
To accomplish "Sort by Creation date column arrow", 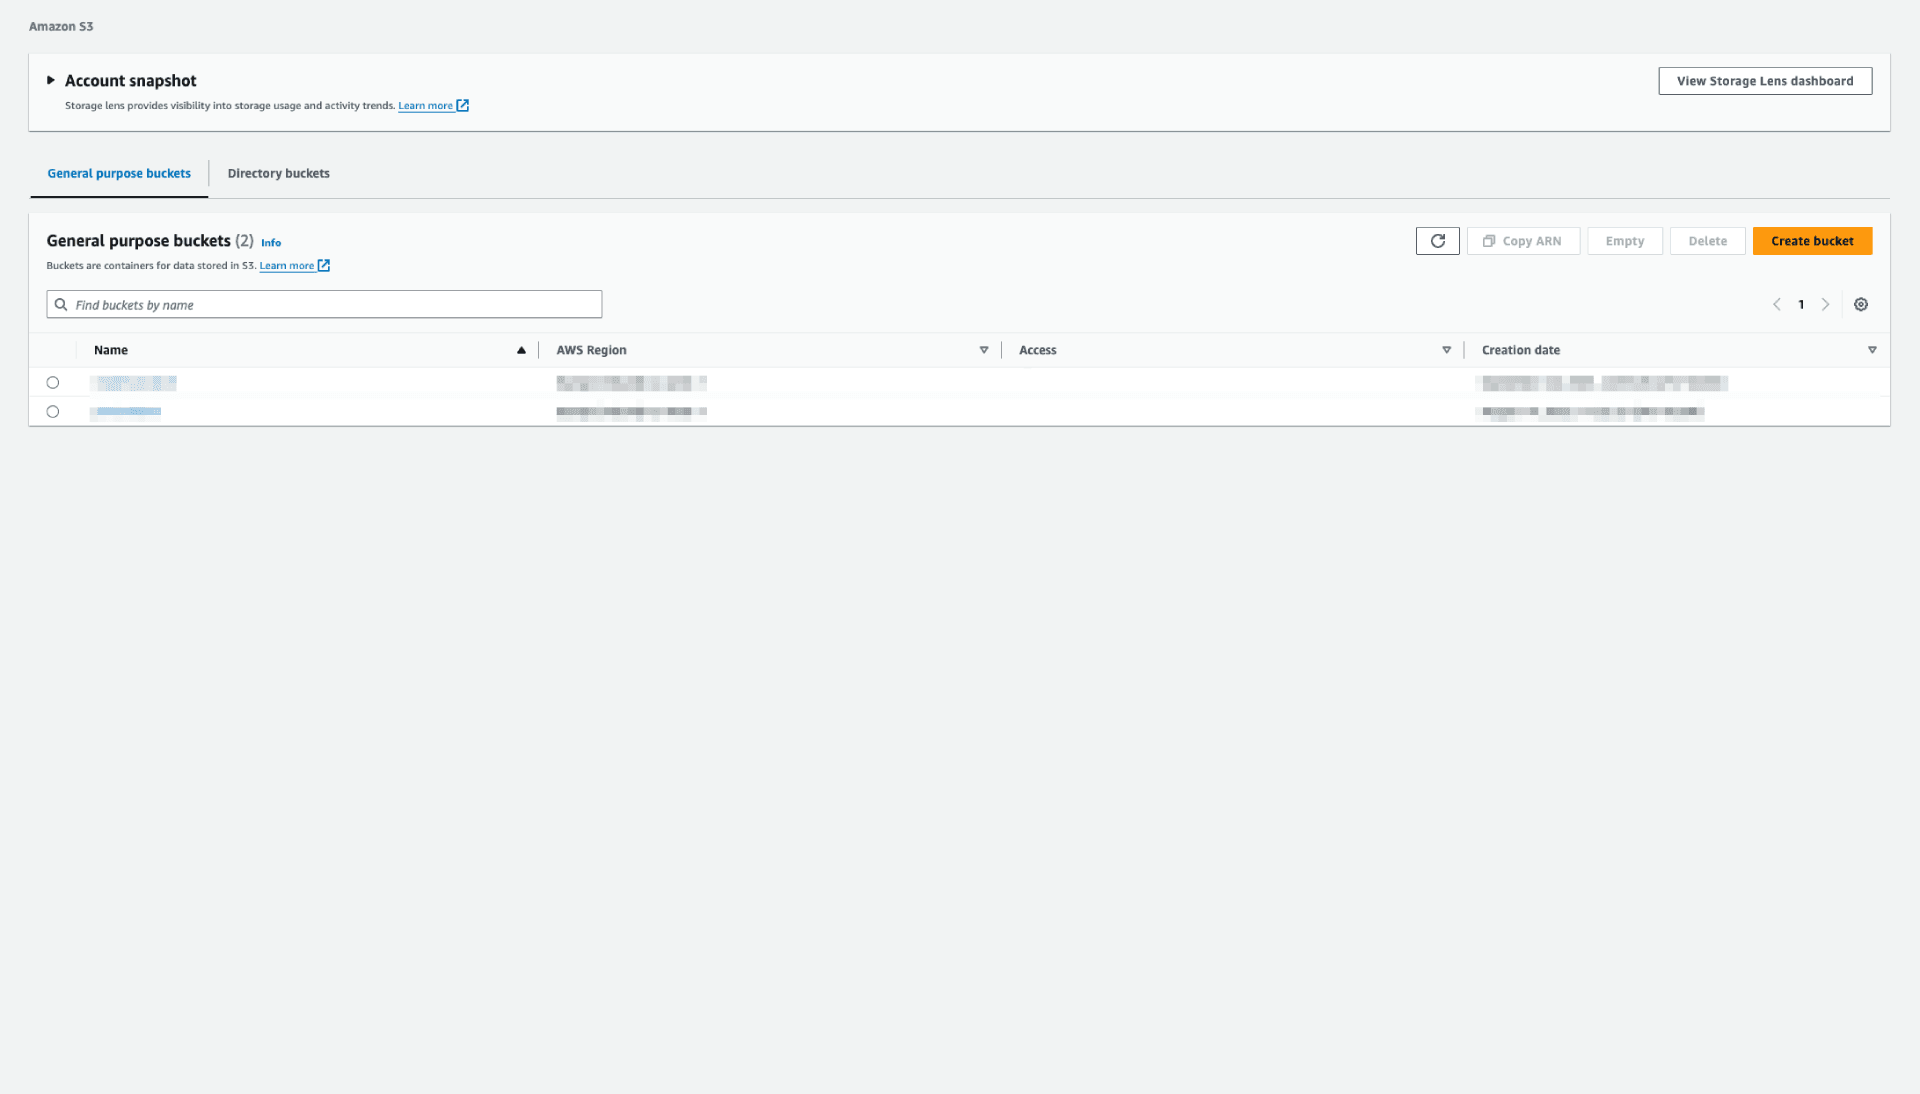I will click(1871, 350).
